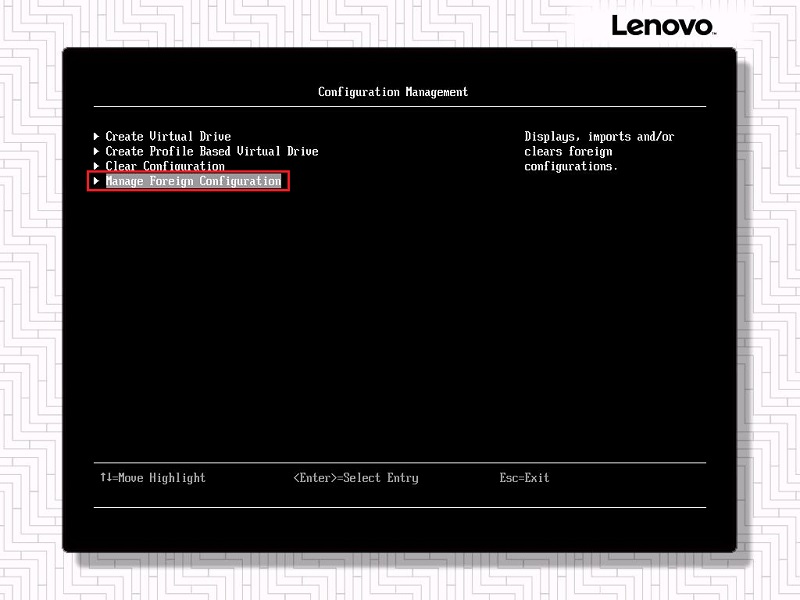Click the "clears foreign" help text line
The image size is (800, 600).
point(568,151)
